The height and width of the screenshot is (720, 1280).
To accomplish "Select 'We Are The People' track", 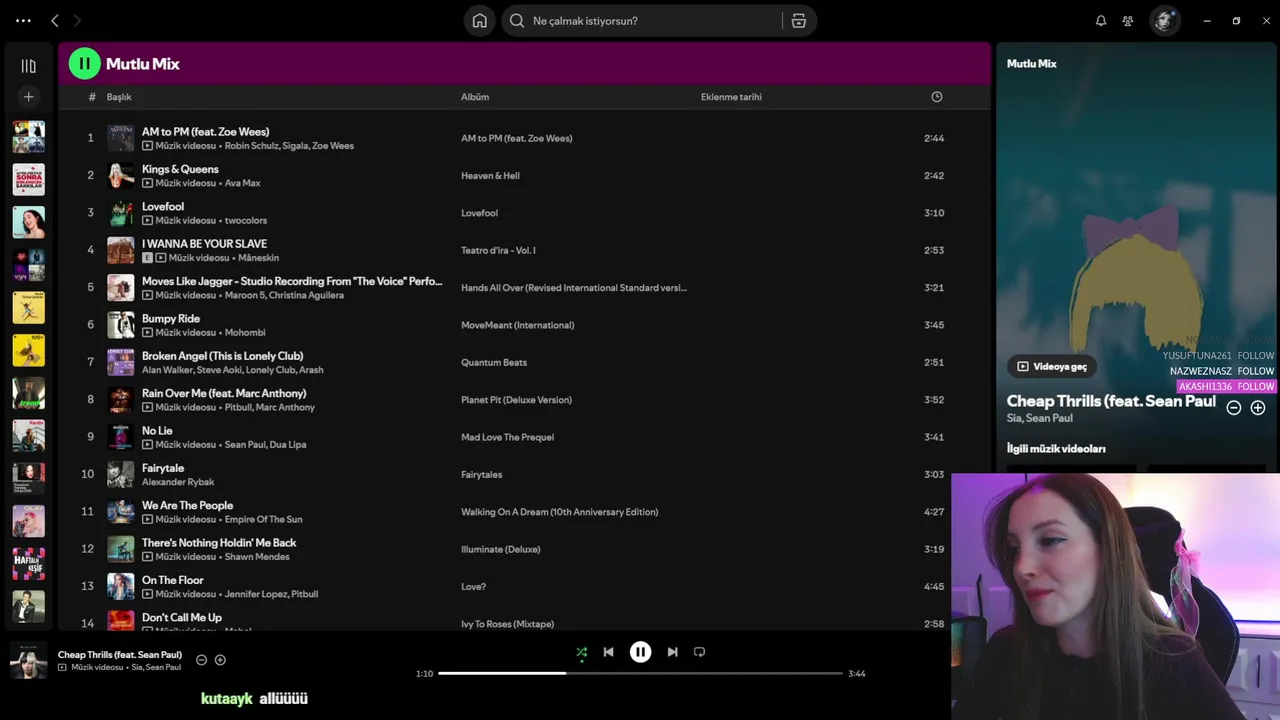I will [187, 505].
